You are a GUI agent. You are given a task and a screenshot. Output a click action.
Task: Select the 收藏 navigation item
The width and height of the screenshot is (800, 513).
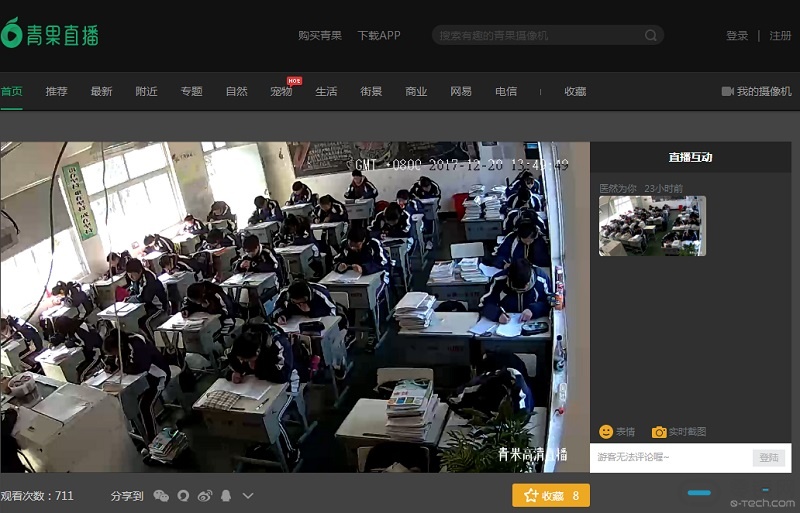[x=575, y=91]
